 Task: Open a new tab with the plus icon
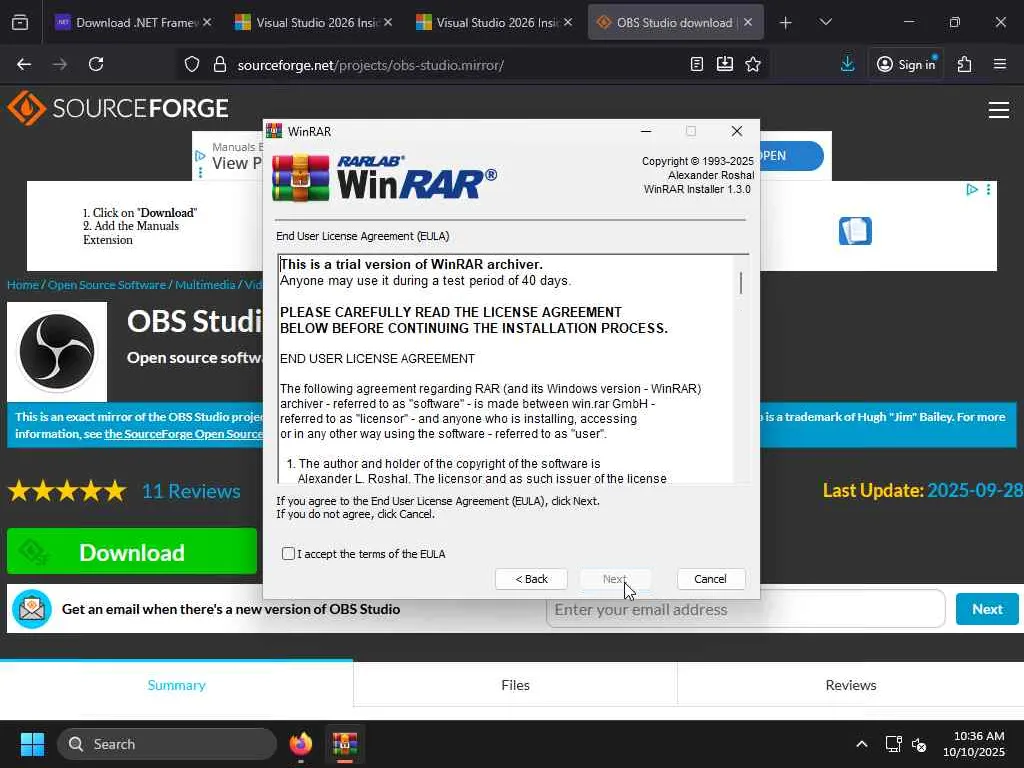(x=786, y=23)
